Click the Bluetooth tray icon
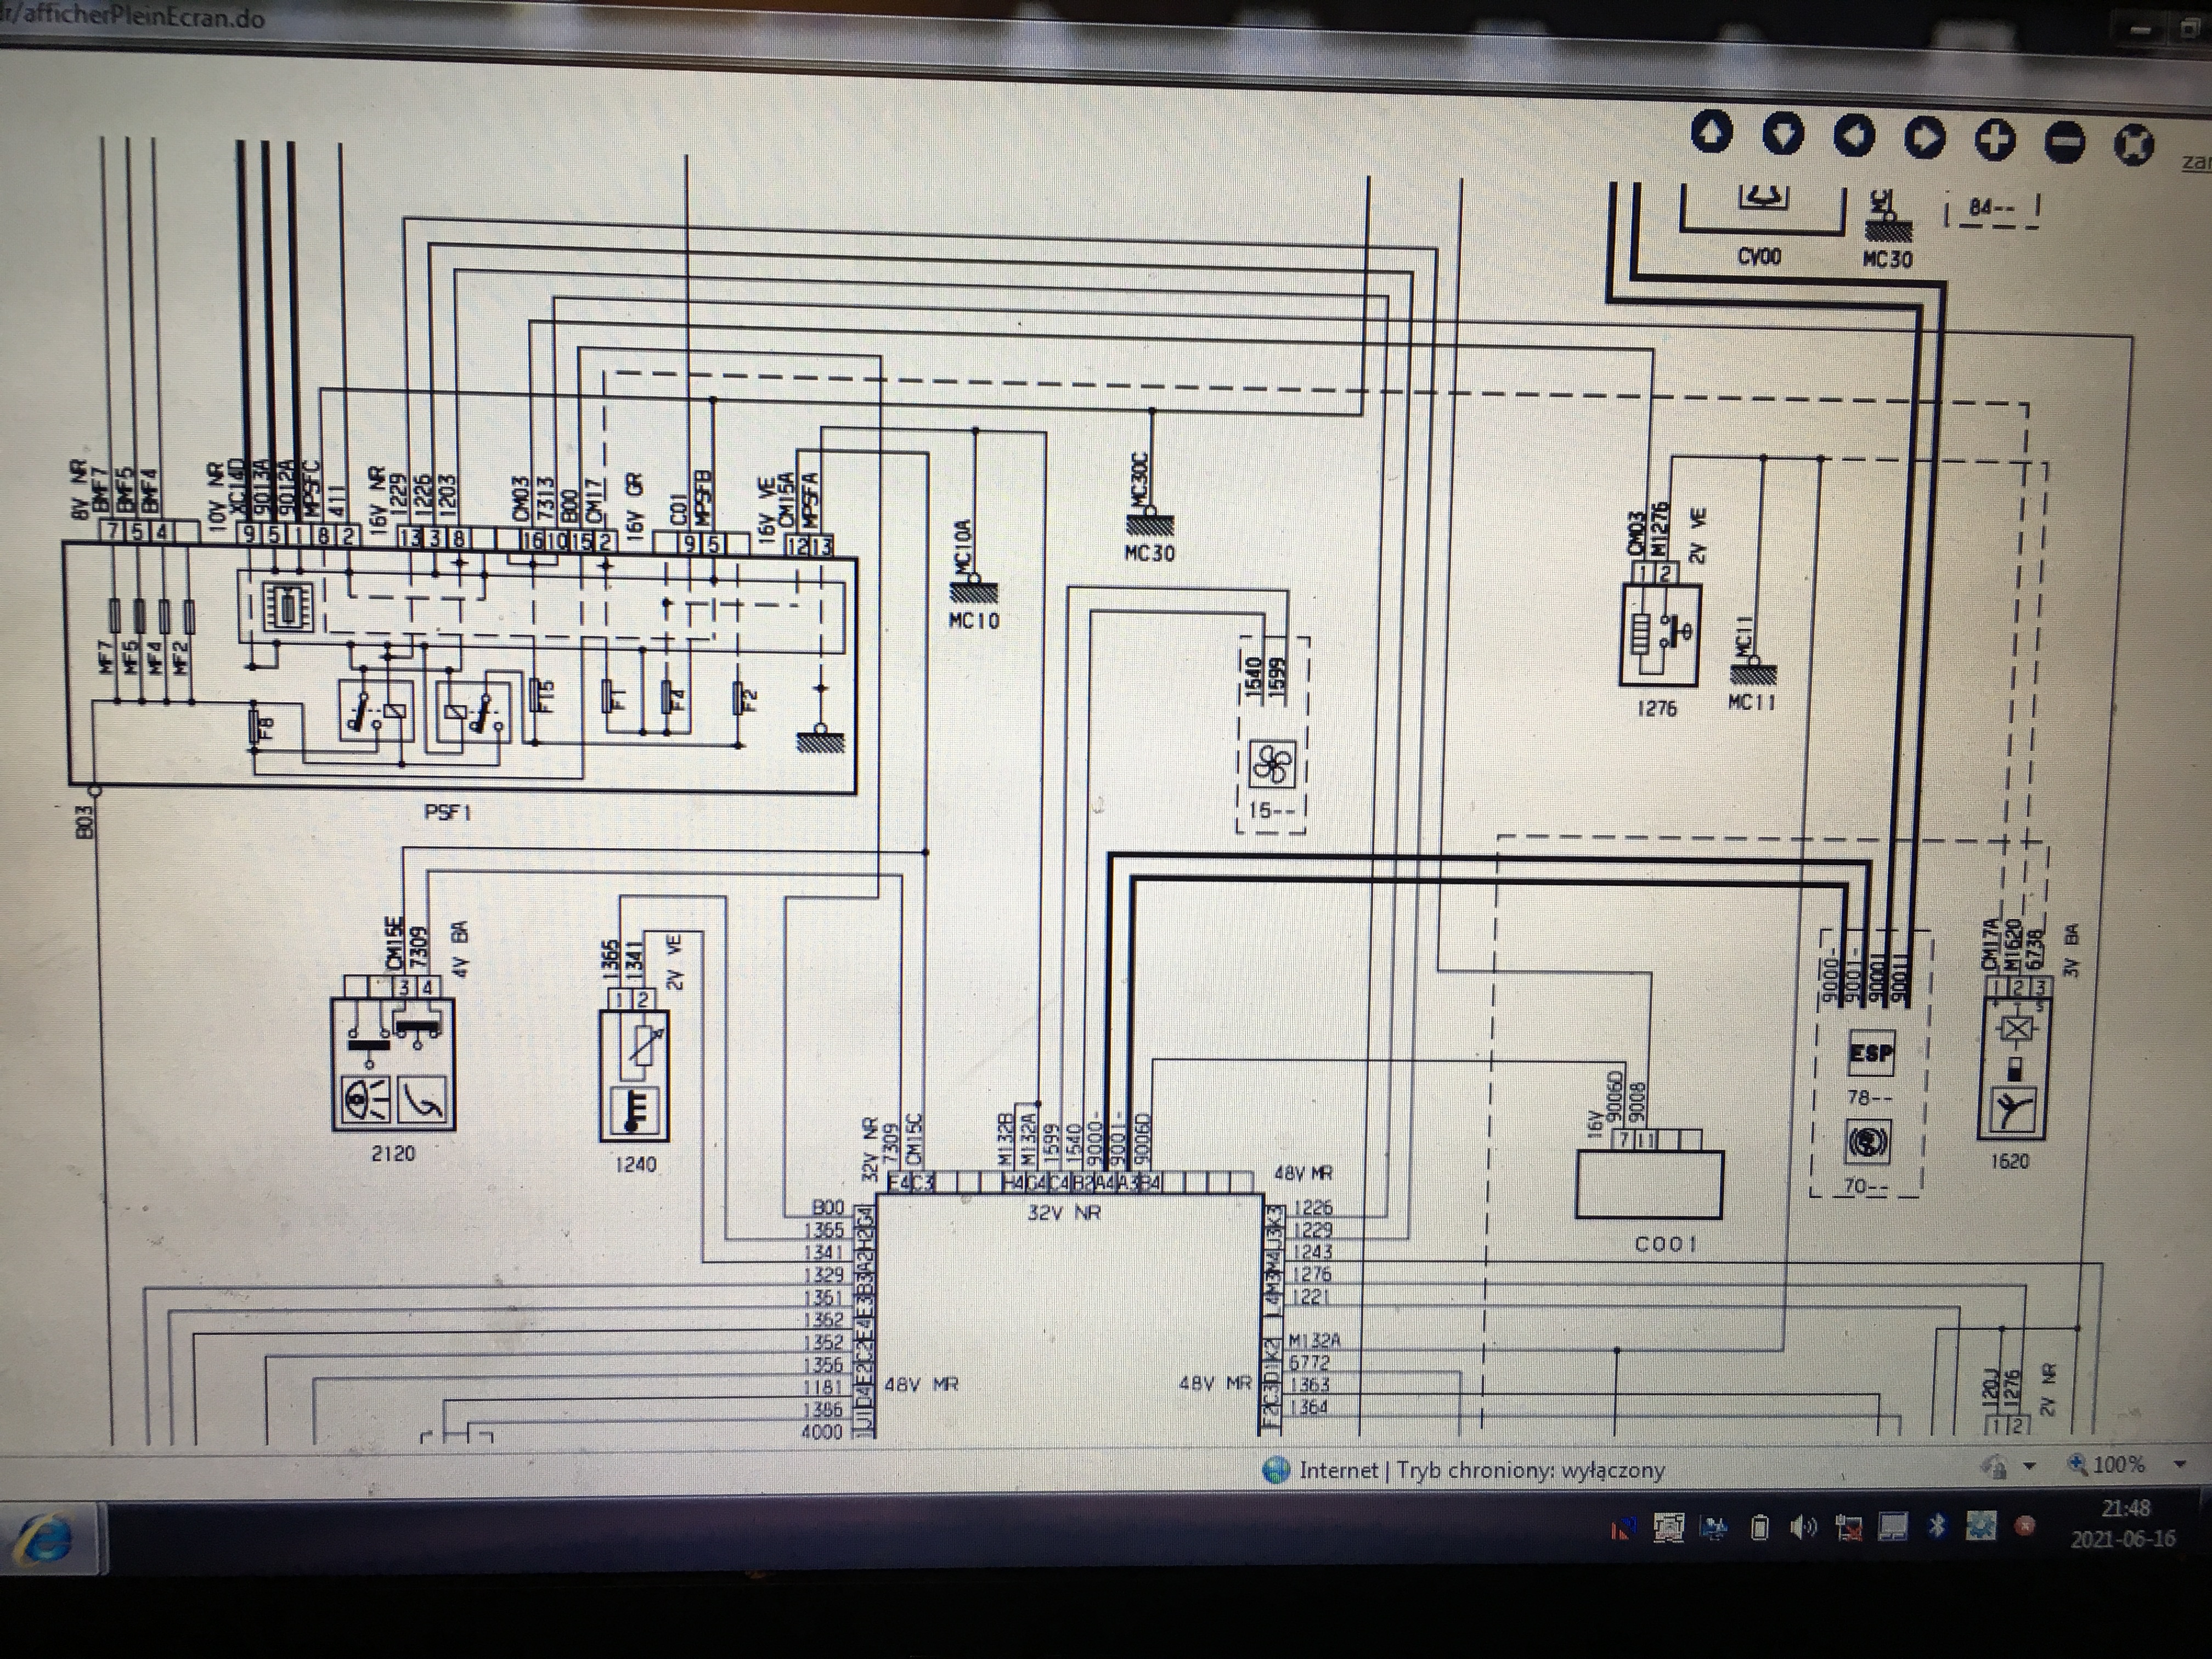Viewport: 2212px width, 1659px height. point(1937,1526)
